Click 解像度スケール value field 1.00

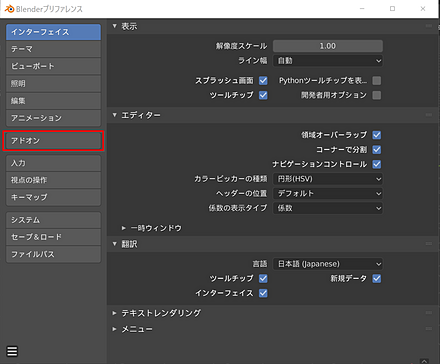tap(328, 46)
